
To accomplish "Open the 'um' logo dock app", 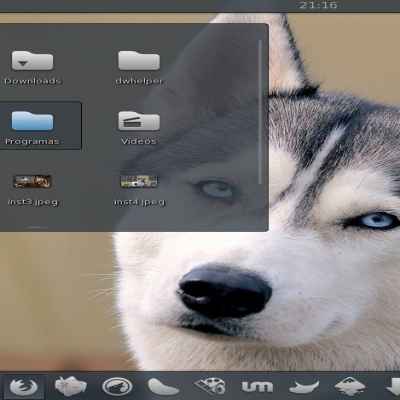I will click(x=257, y=387).
